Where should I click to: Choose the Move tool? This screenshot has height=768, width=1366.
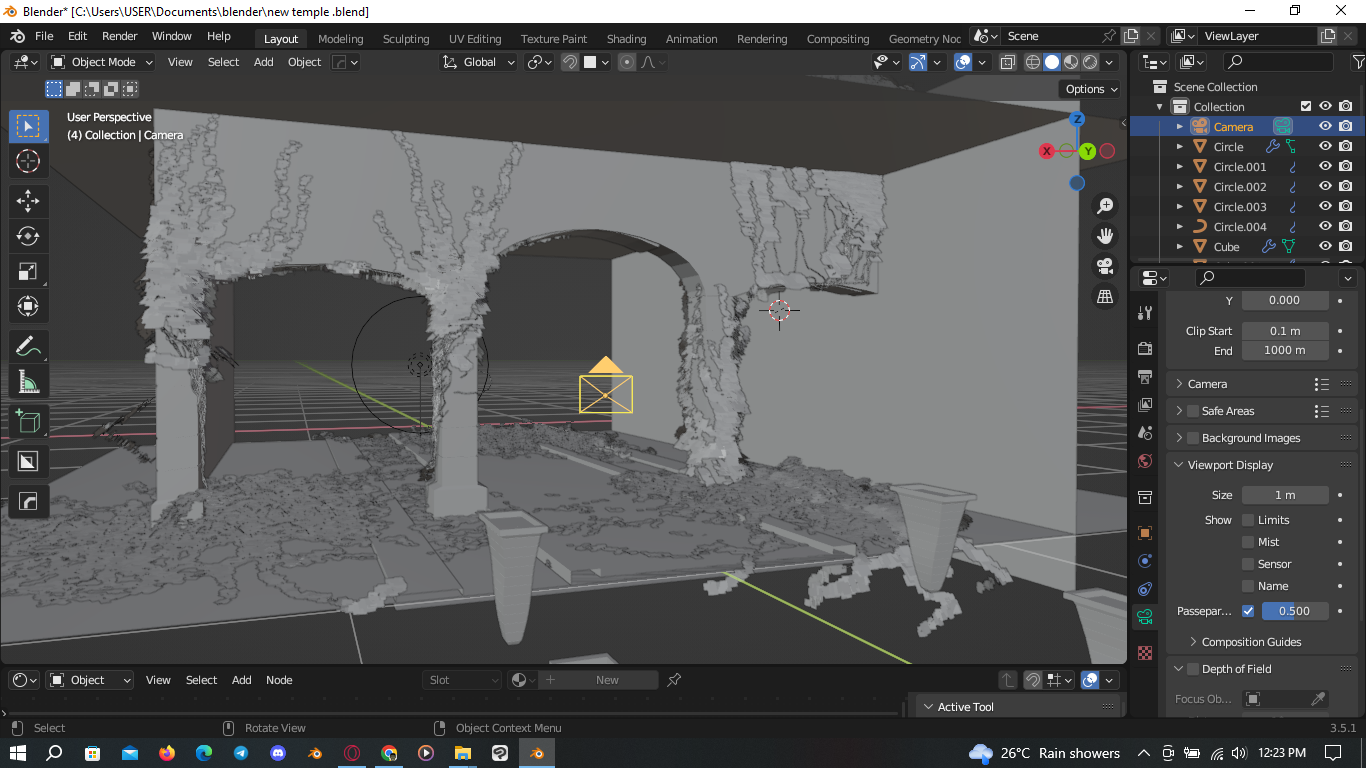[x=28, y=201]
